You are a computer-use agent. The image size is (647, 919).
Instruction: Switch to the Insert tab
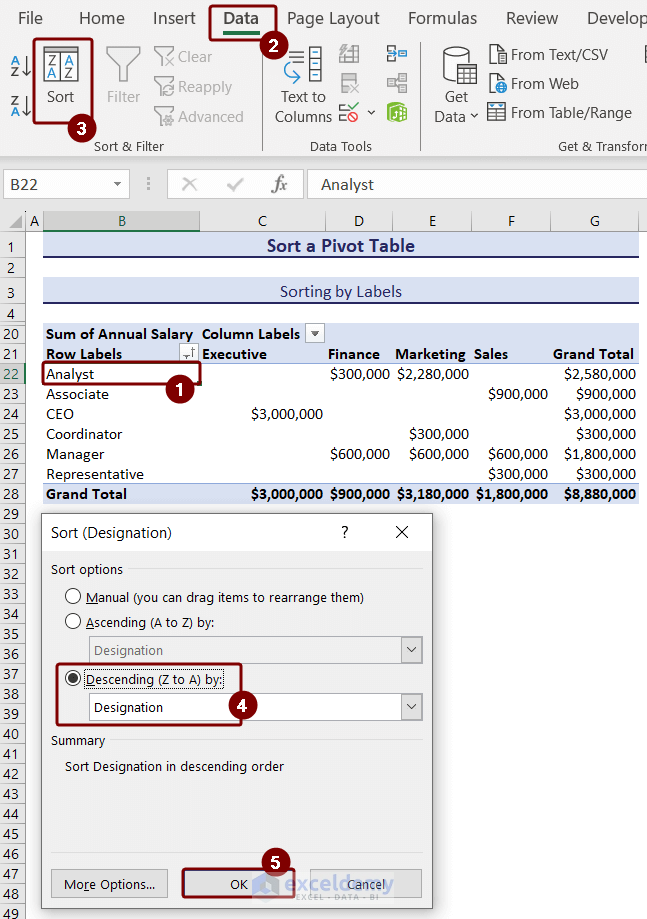[174, 18]
